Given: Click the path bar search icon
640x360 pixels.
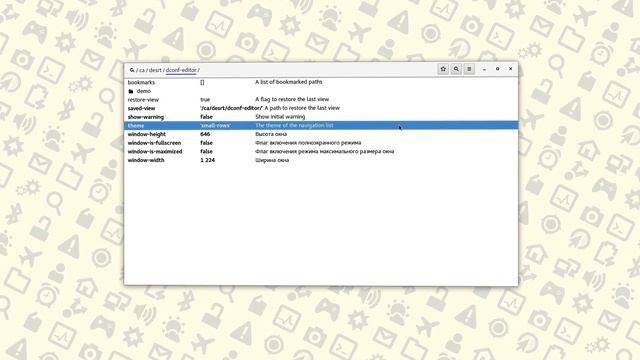Looking at the screenshot, I should [x=132, y=70].
